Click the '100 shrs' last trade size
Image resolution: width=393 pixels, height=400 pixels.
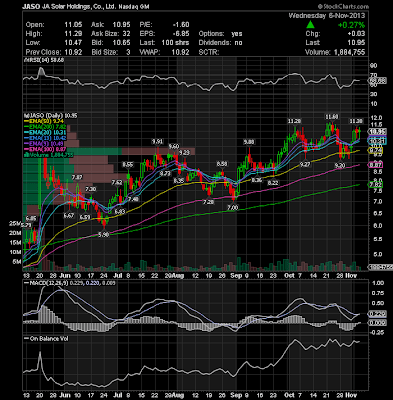[x=175, y=43]
